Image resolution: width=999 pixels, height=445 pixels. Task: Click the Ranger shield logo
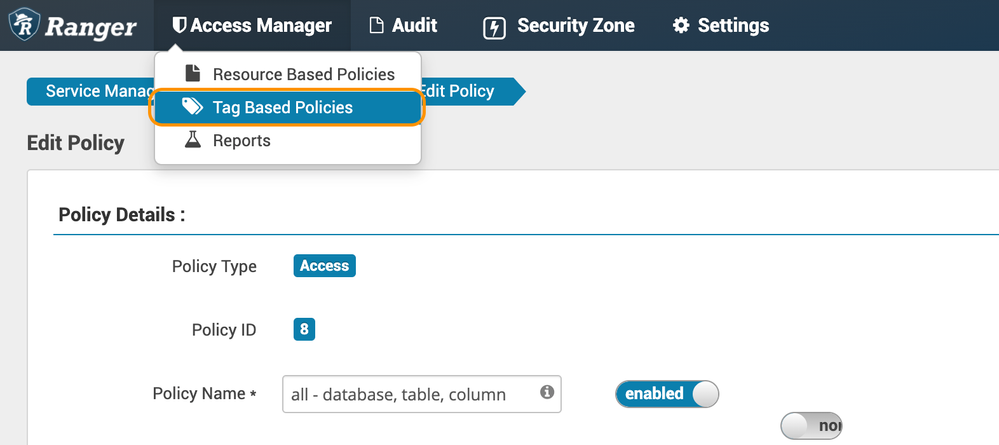tap(22, 26)
